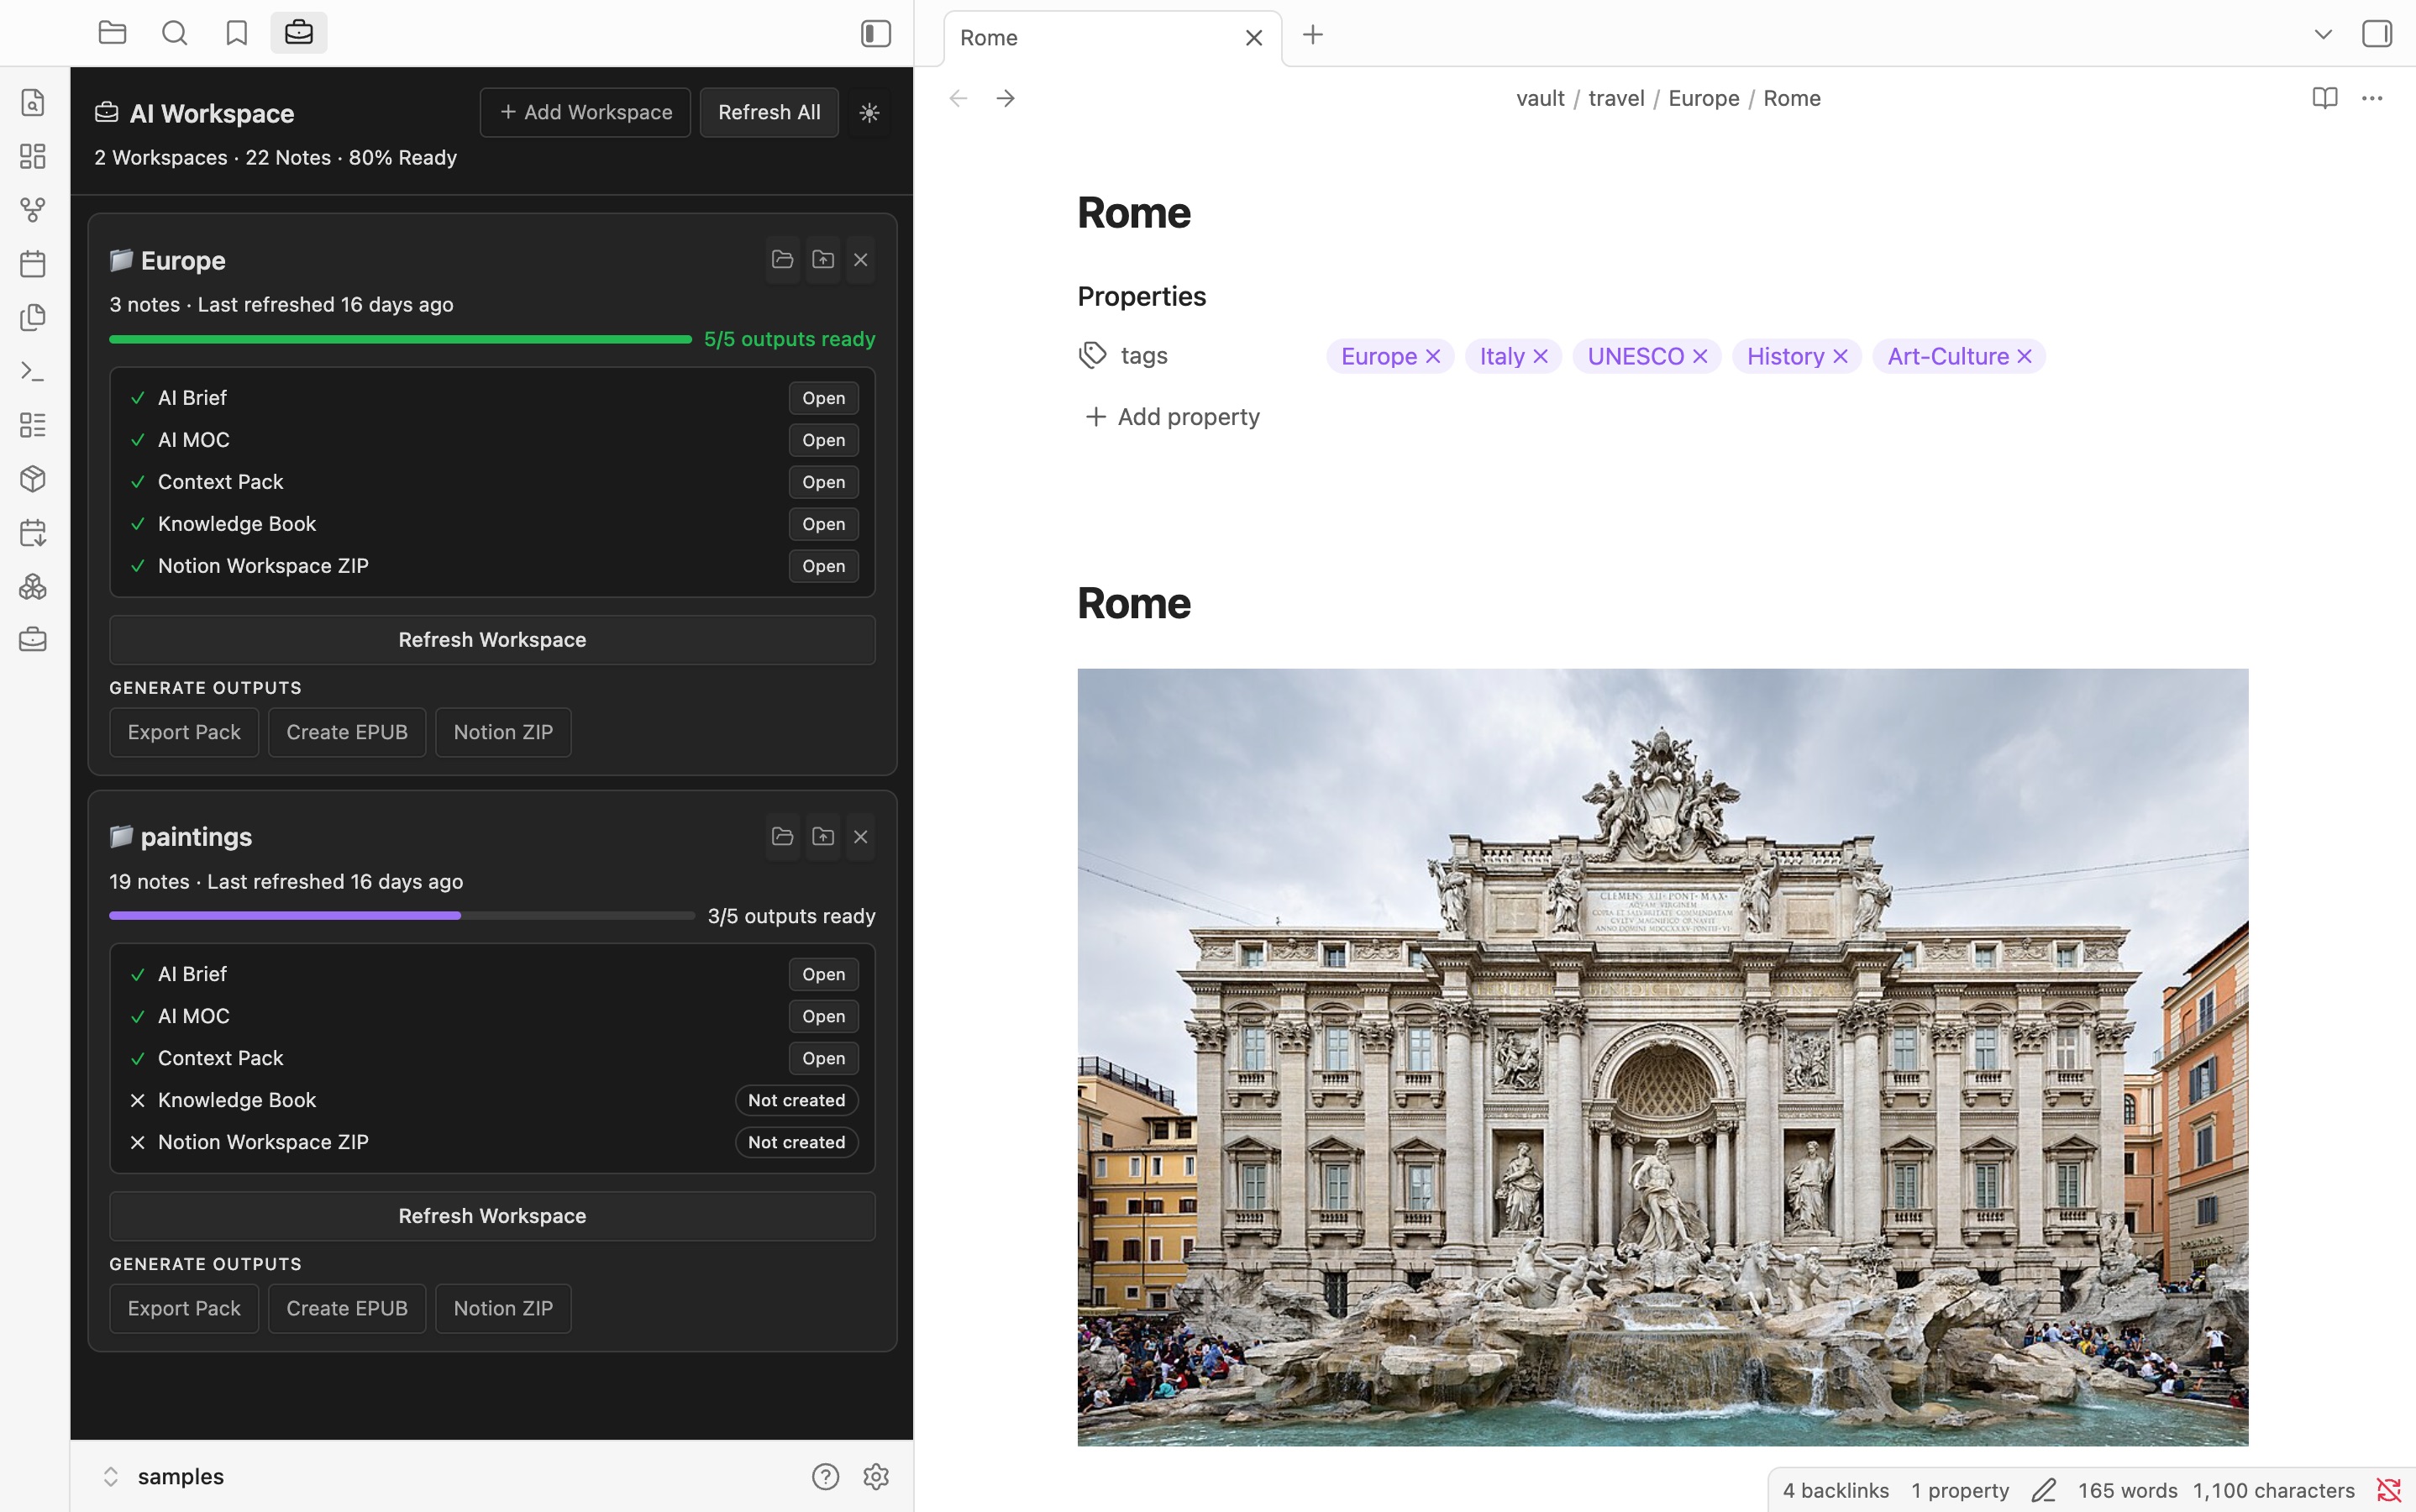The height and width of the screenshot is (1512, 2416).
Task: Open Europe Knowledge Book output
Action: [823, 524]
